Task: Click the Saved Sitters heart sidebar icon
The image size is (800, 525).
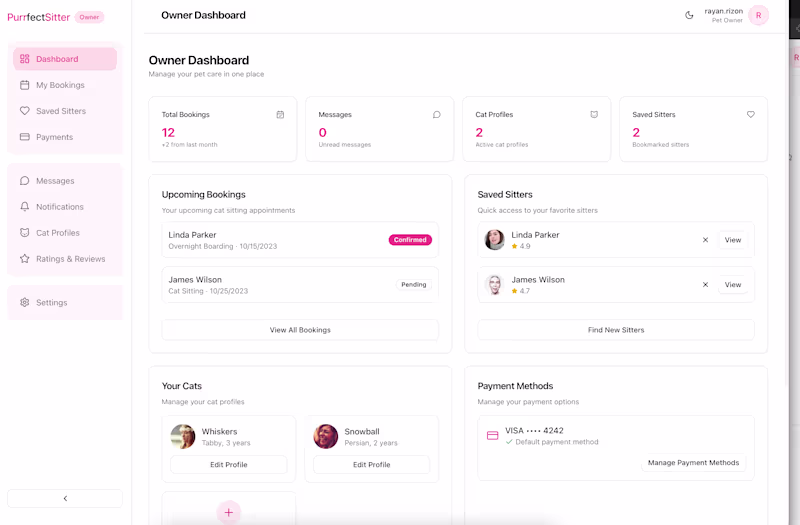Action: coord(24,111)
